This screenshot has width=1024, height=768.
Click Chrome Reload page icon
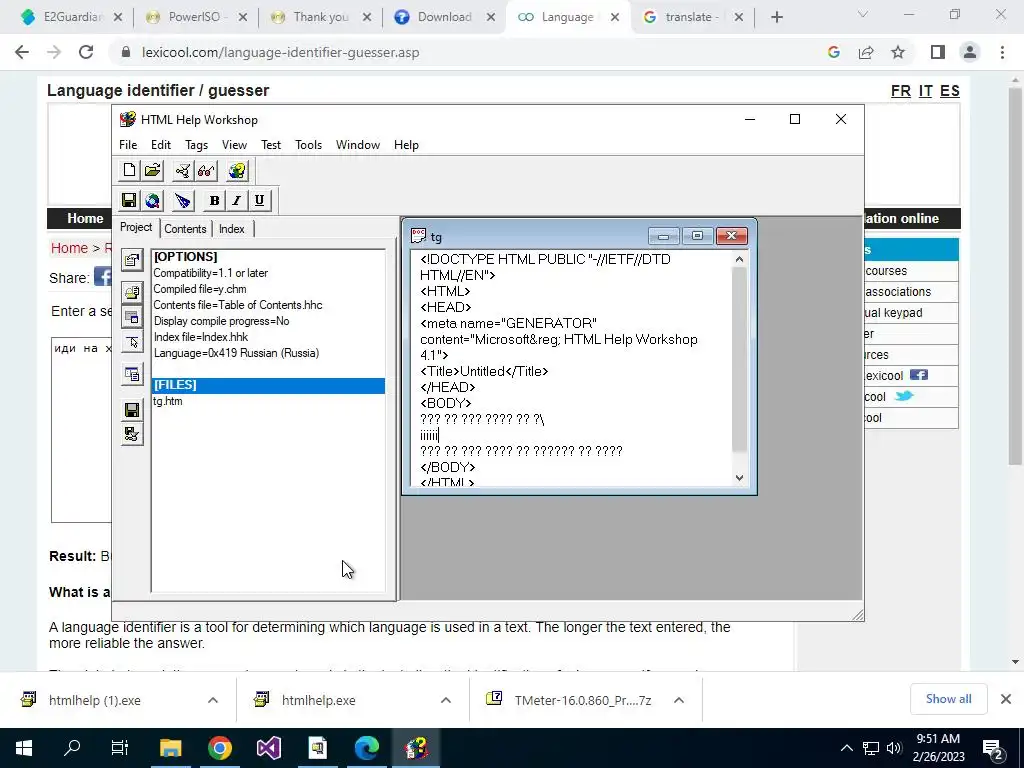(86, 52)
